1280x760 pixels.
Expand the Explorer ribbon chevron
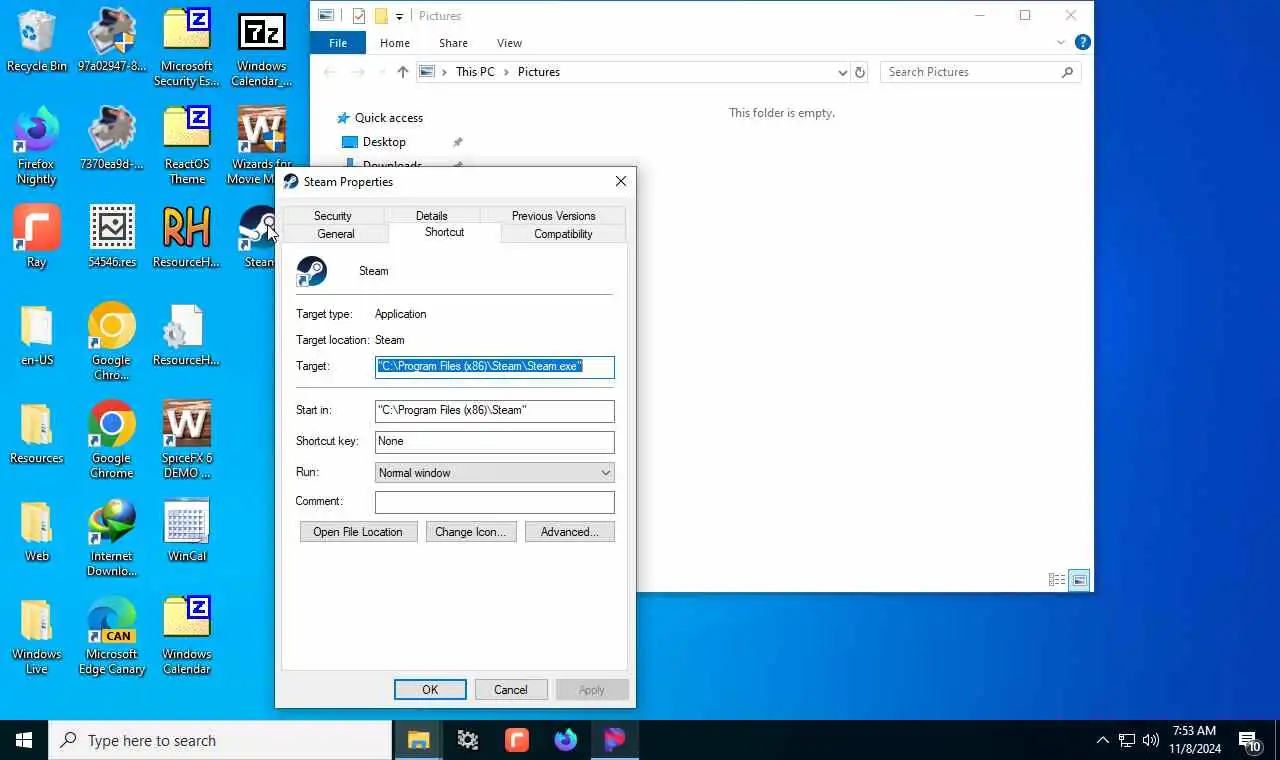1061,43
